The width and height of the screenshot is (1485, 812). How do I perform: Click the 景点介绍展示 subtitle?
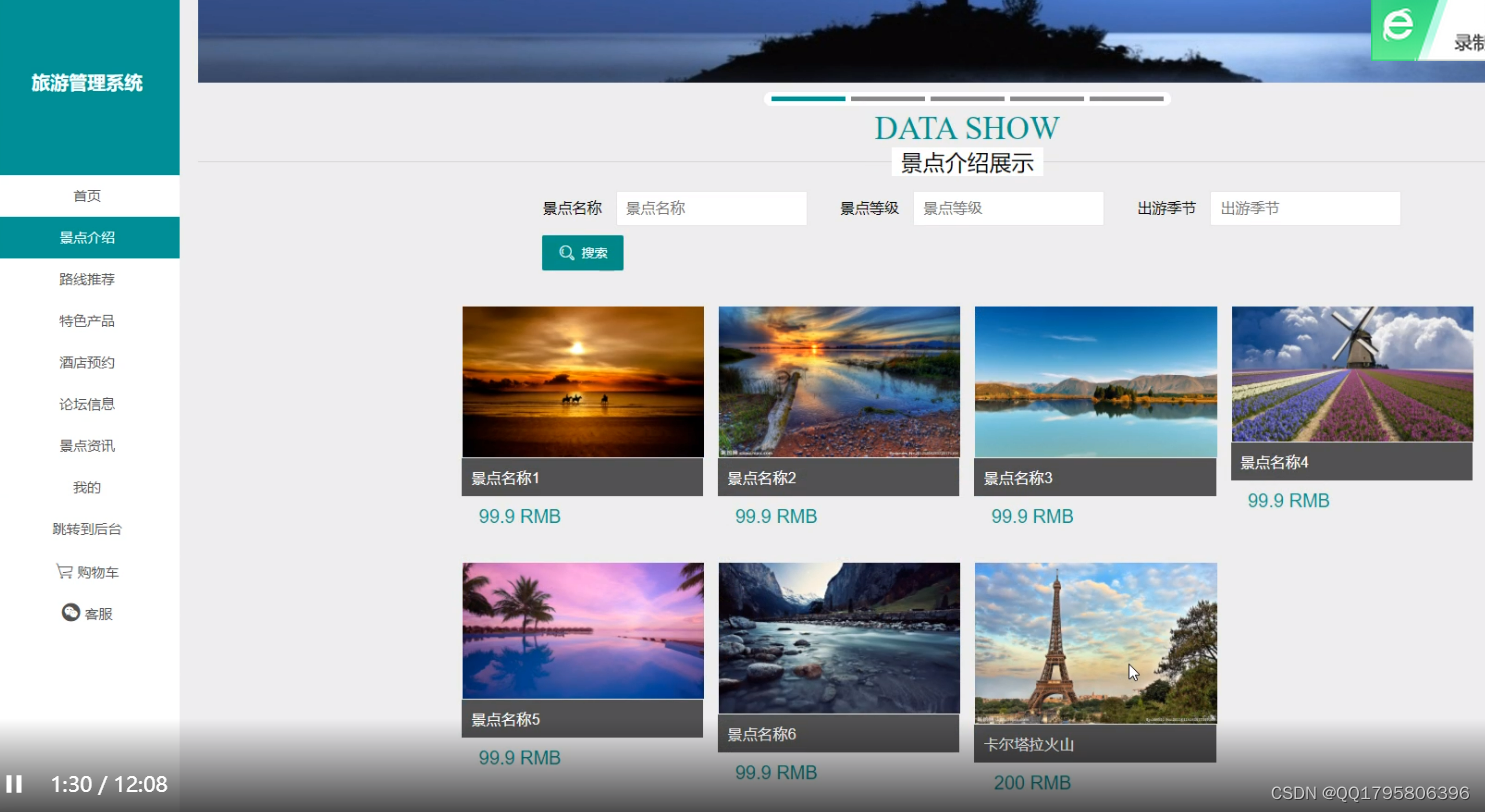(x=967, y=163)
